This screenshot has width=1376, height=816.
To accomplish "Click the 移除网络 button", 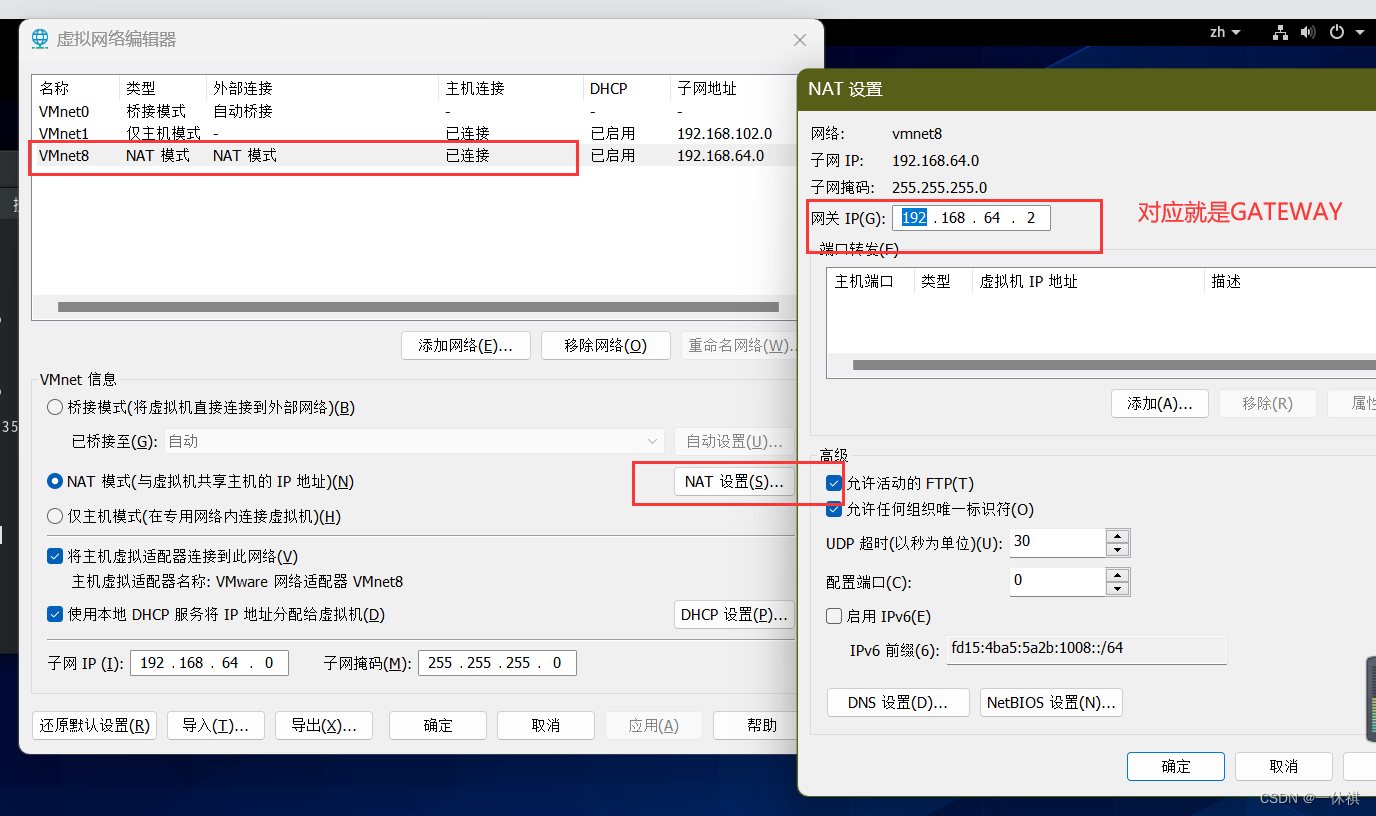I will pyautogui.click(x=605, y=346).
